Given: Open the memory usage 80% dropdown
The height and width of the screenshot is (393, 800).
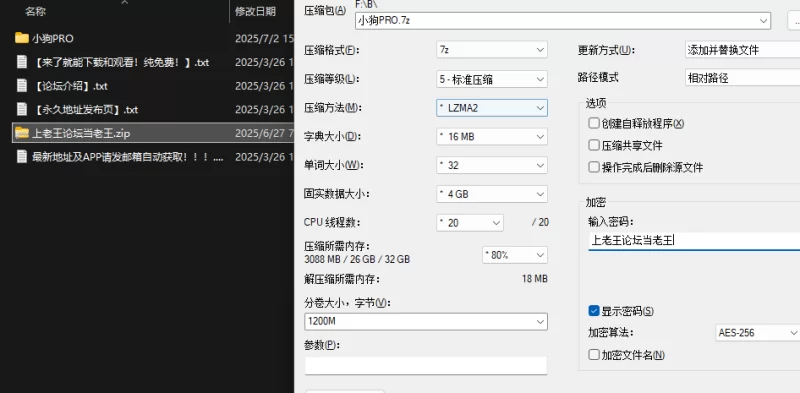Looking at the screenshot, I should point(515,255).
